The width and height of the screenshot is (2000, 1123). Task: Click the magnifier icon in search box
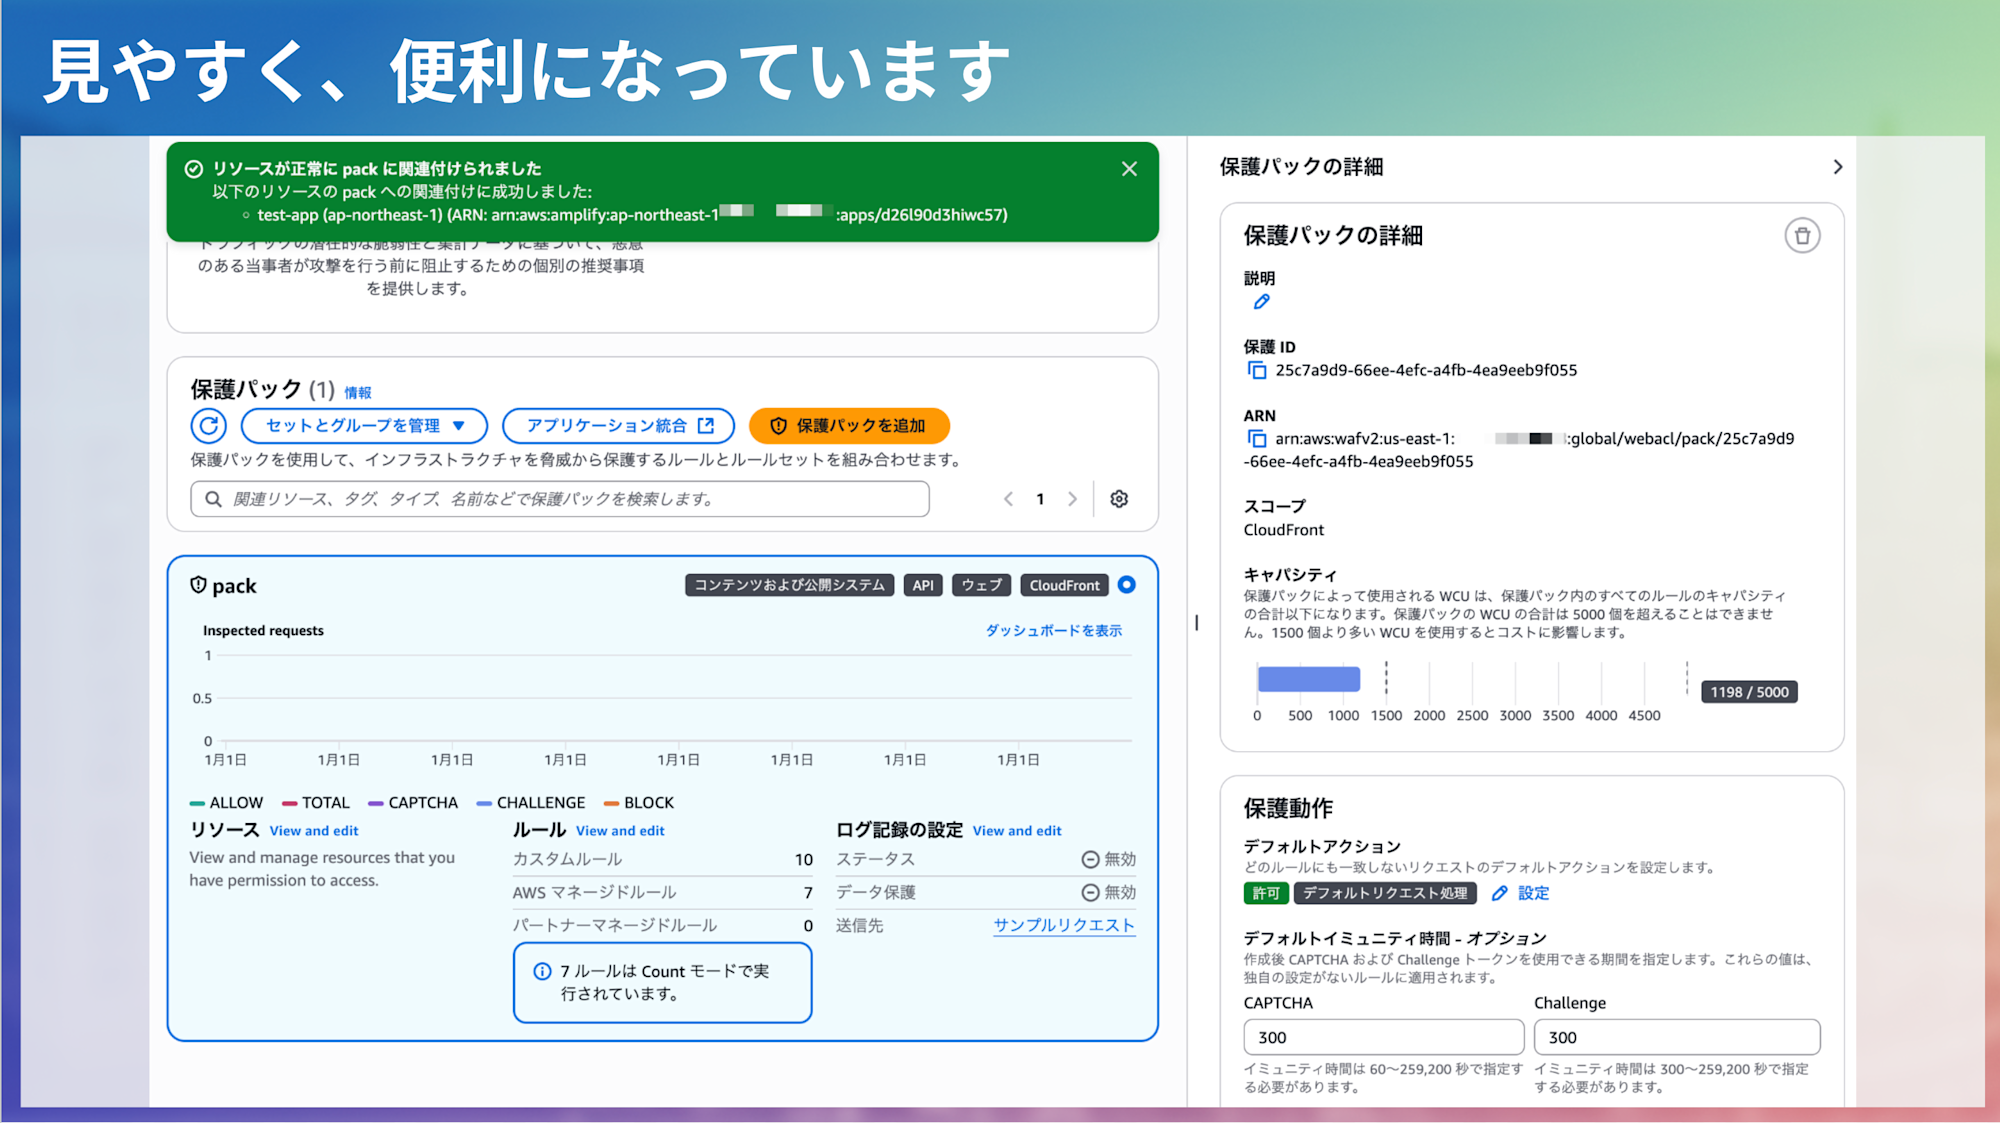[213, 499]
